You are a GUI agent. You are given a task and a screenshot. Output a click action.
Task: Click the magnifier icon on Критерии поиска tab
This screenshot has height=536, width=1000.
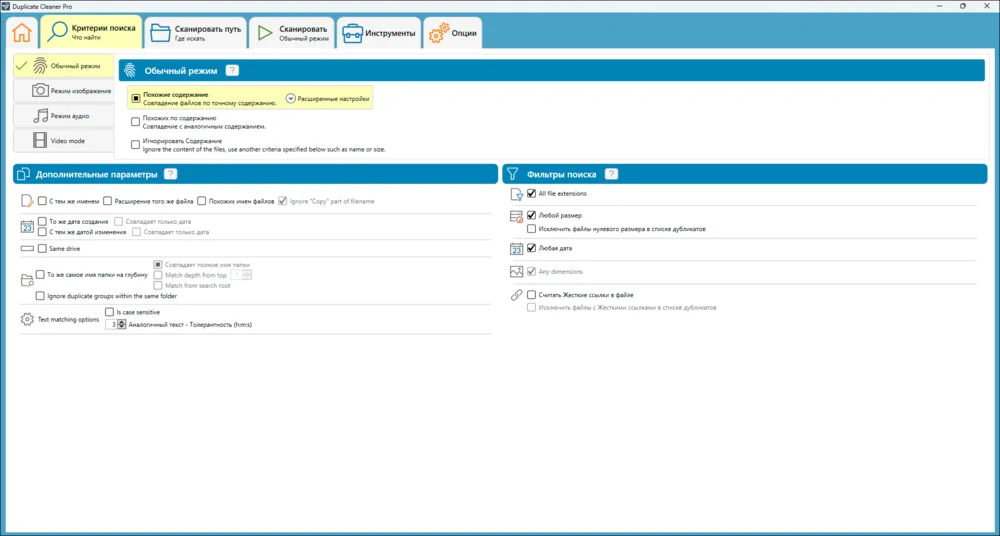click(x=59, y=32)
